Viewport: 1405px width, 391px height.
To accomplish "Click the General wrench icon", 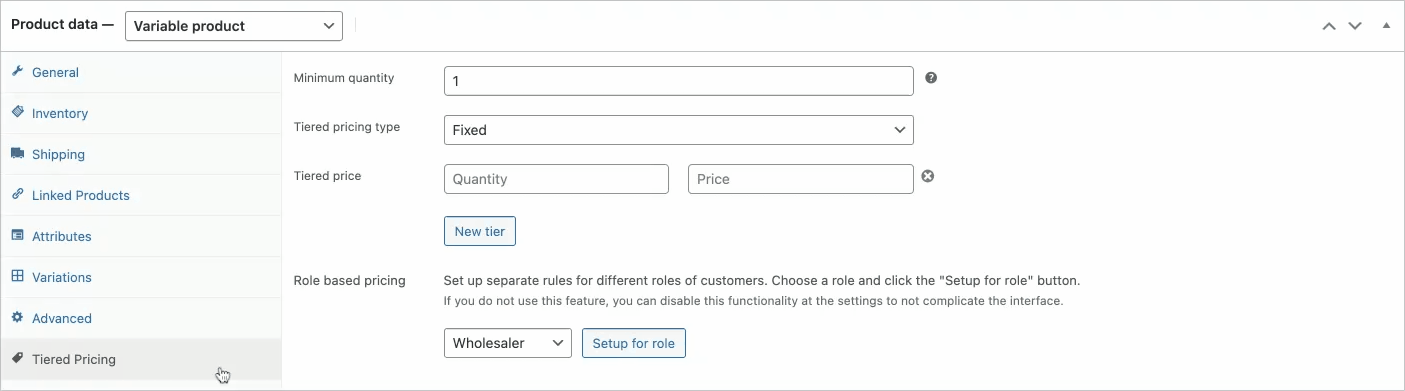I will 17,72.
